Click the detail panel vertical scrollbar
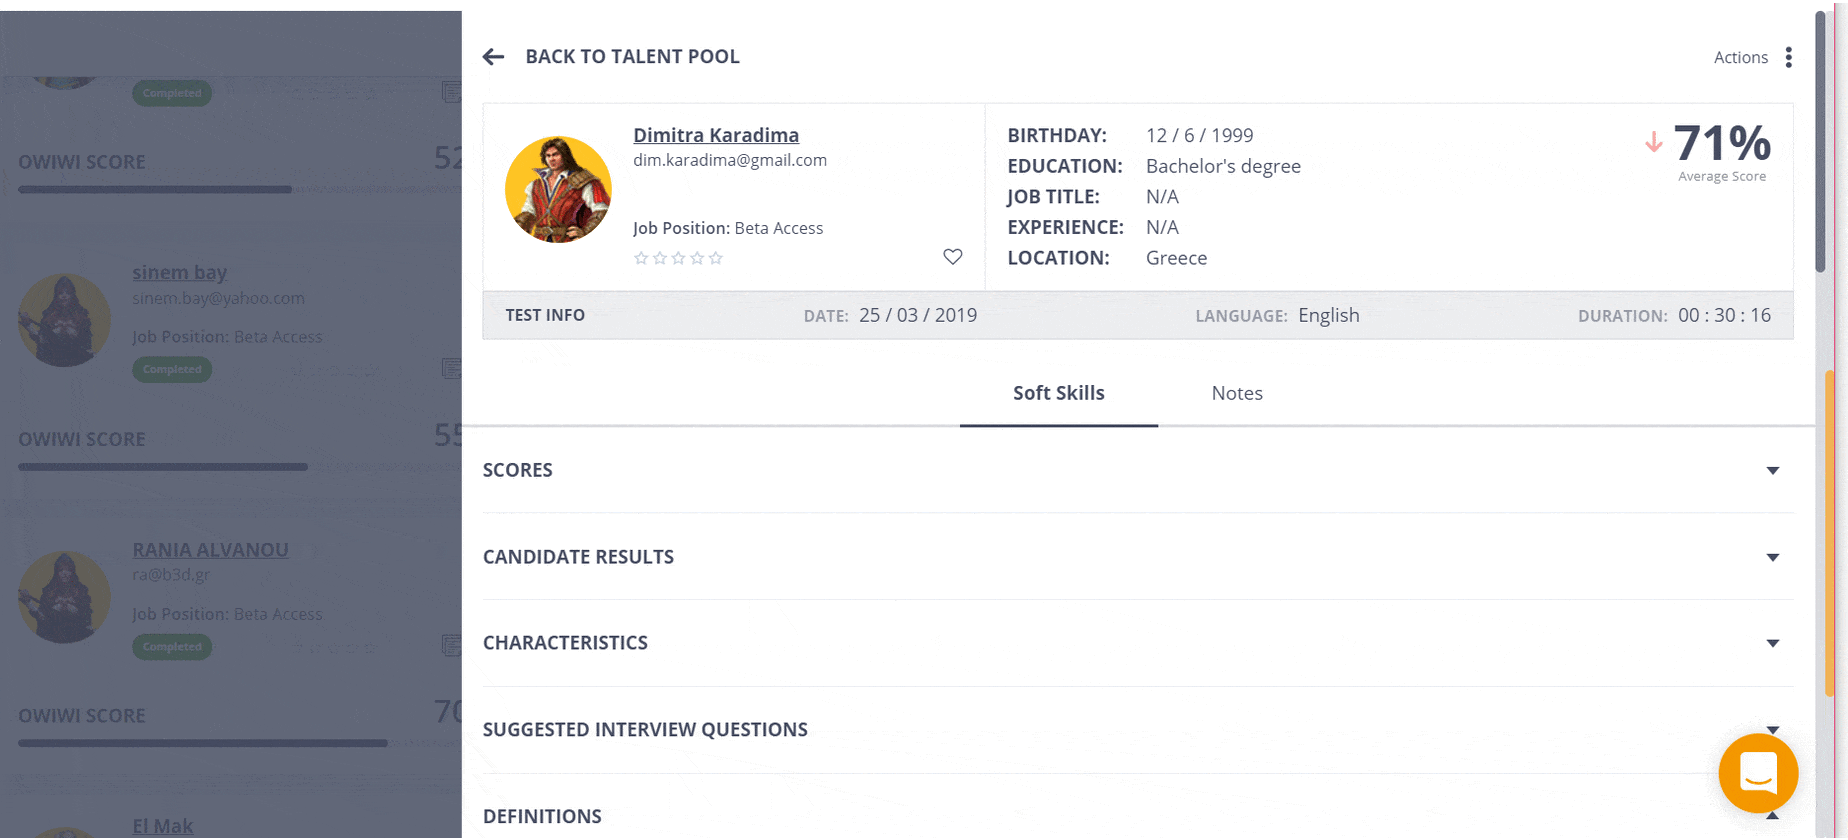This screenshot has width=1848, height=840. 1821,140
